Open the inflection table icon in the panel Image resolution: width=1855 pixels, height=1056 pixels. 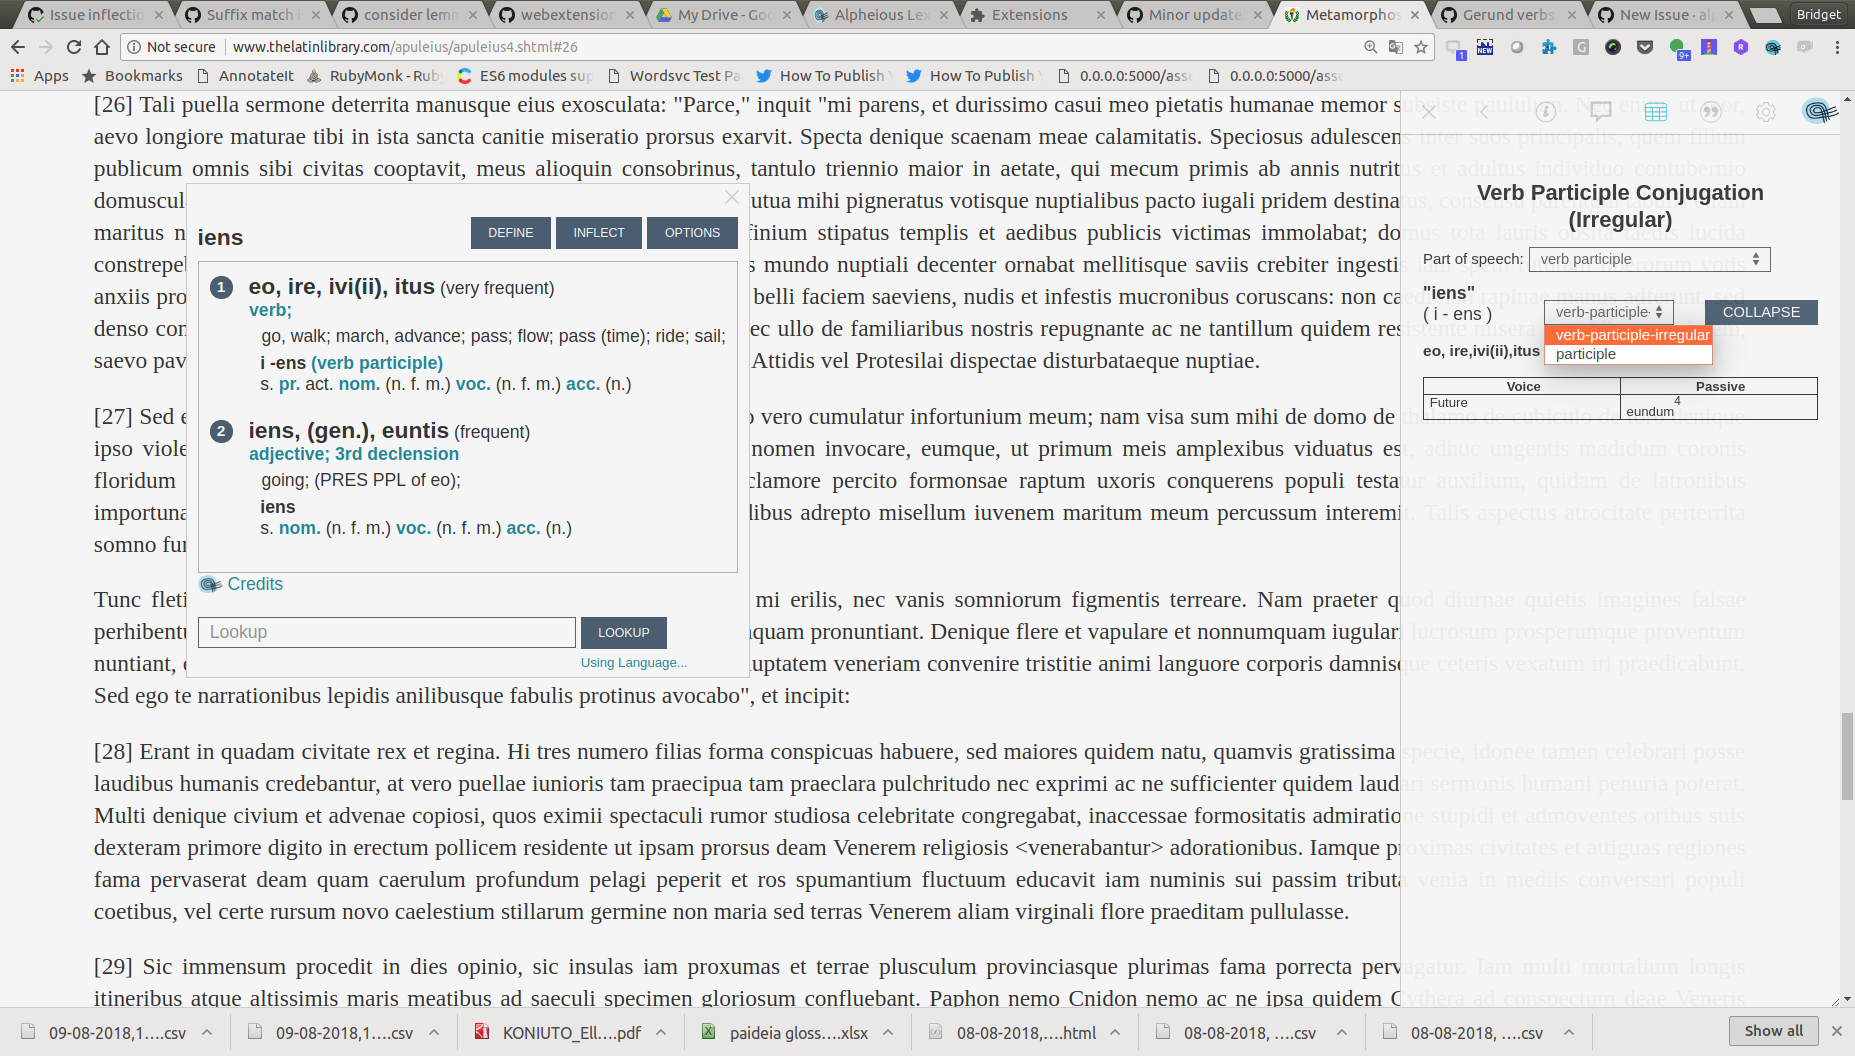1656,112
